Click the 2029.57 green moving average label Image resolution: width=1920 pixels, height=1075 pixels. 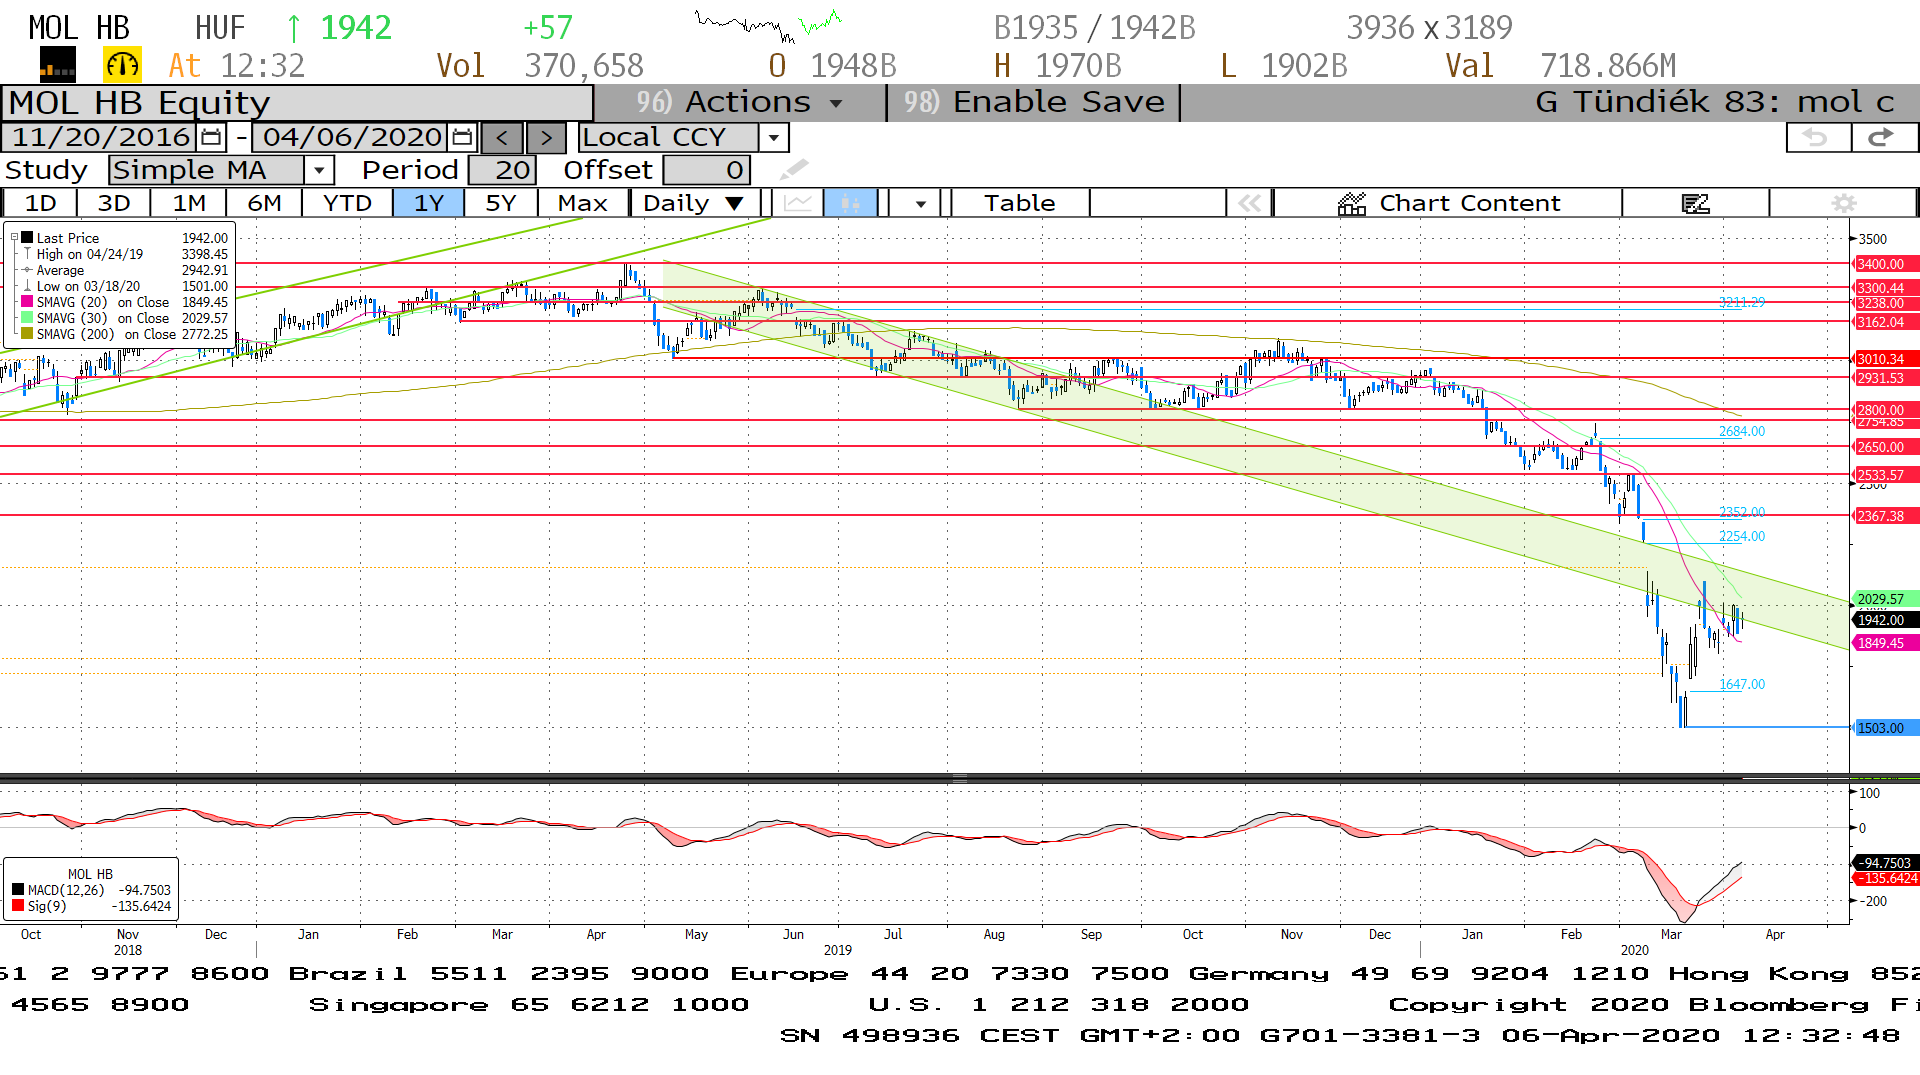pos(1886,599)
